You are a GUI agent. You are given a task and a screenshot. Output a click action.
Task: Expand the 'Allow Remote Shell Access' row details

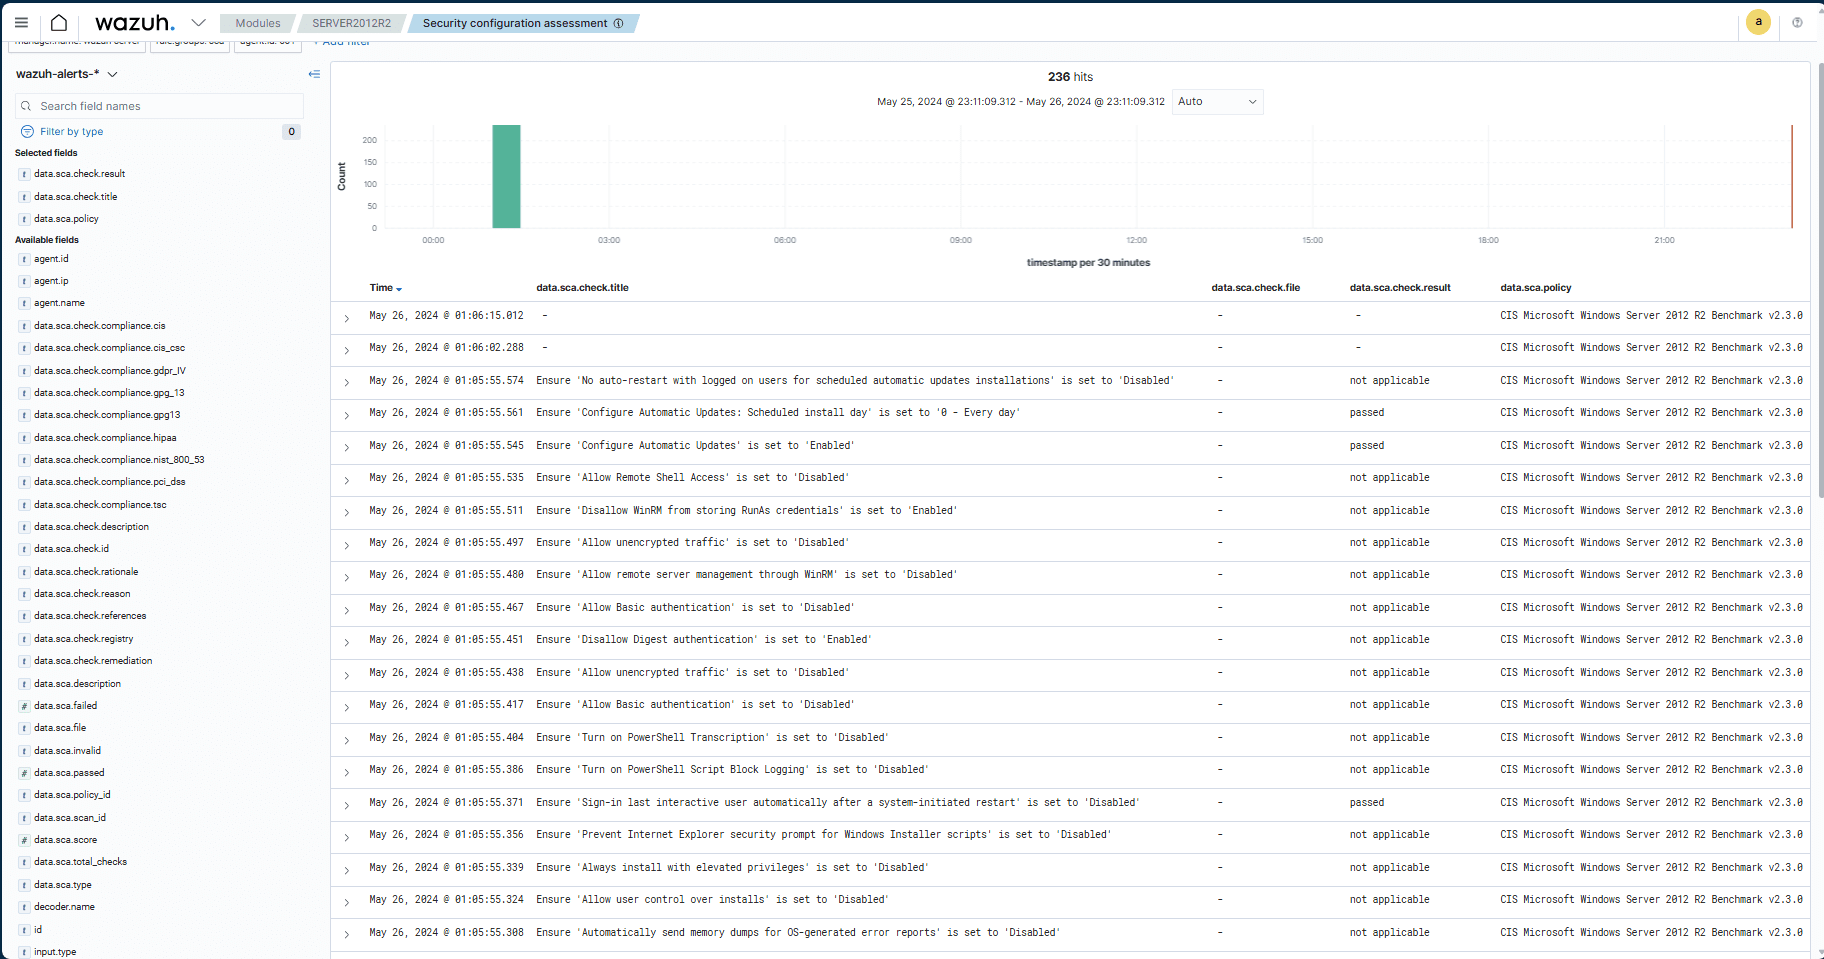pyautogui.click(x=346, y=480)
